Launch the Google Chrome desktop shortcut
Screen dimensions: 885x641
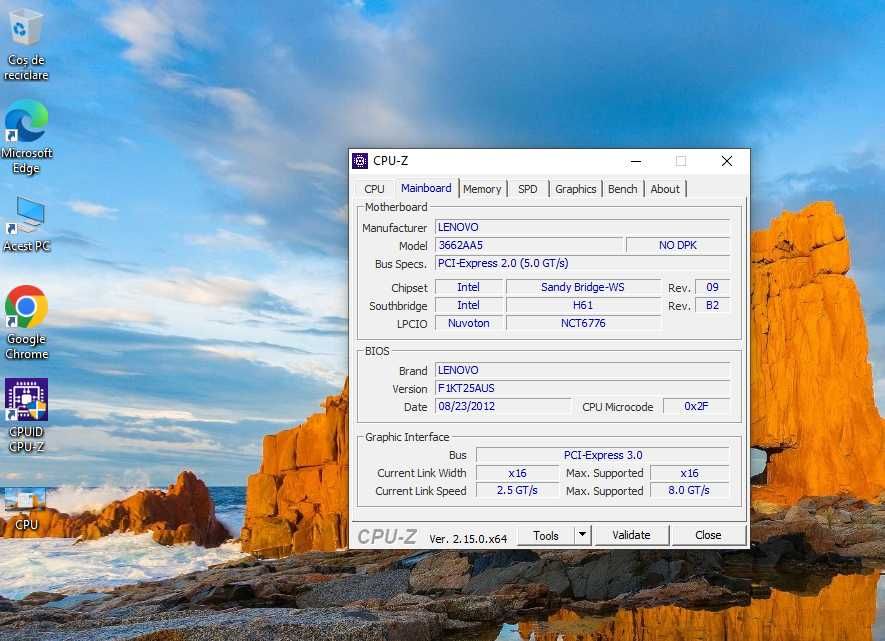[26, 323]
